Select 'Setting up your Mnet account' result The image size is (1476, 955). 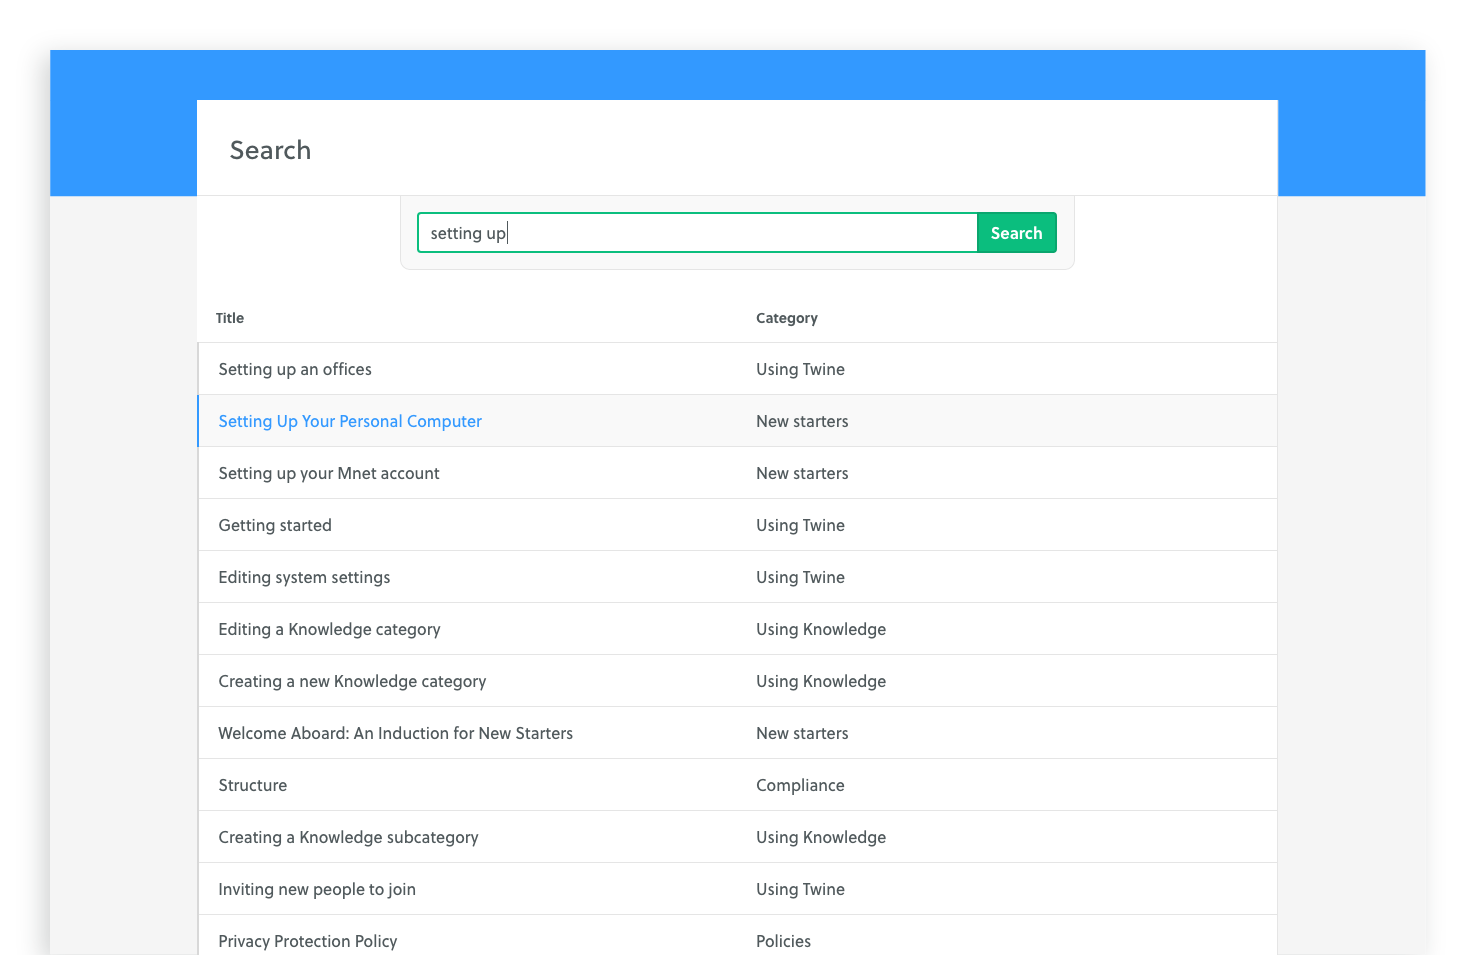coord(329,473)
